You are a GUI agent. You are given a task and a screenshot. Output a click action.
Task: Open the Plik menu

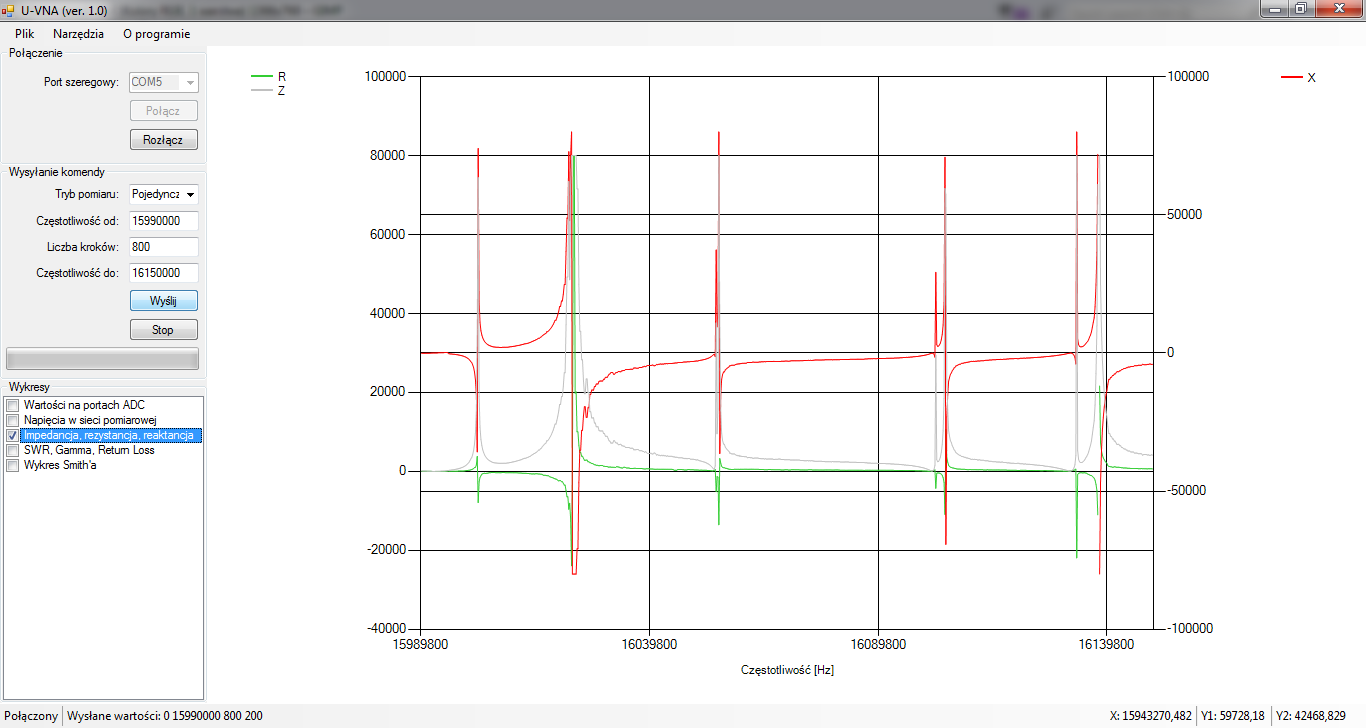[x=24, y=33]
